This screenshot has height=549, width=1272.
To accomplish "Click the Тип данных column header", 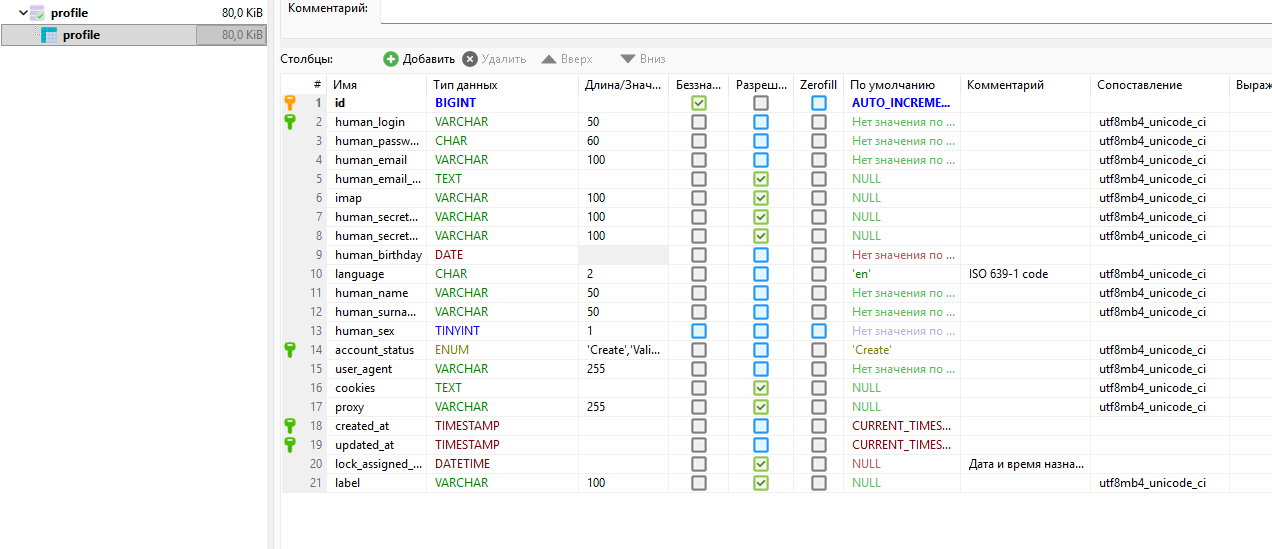I will (x=503, y=85).
